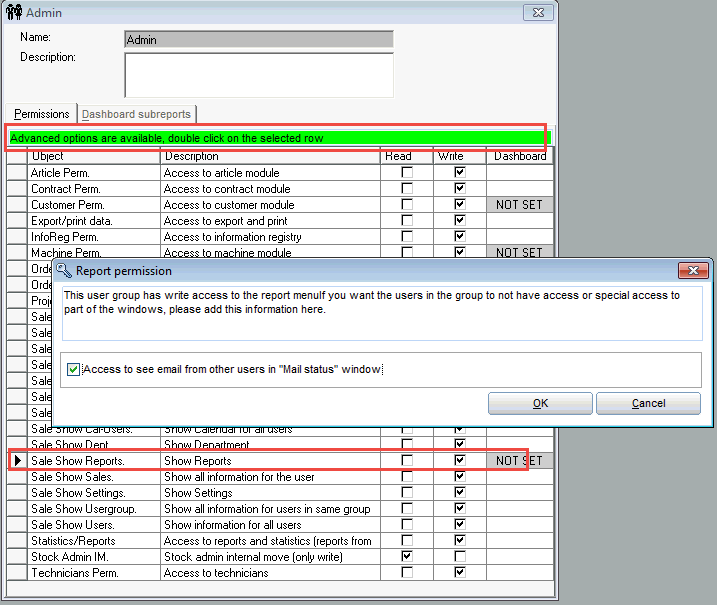The image size is (717, 605).
Task: Click NOT SET dashboard cell for Customer Perm.
Action: point(519,205)
